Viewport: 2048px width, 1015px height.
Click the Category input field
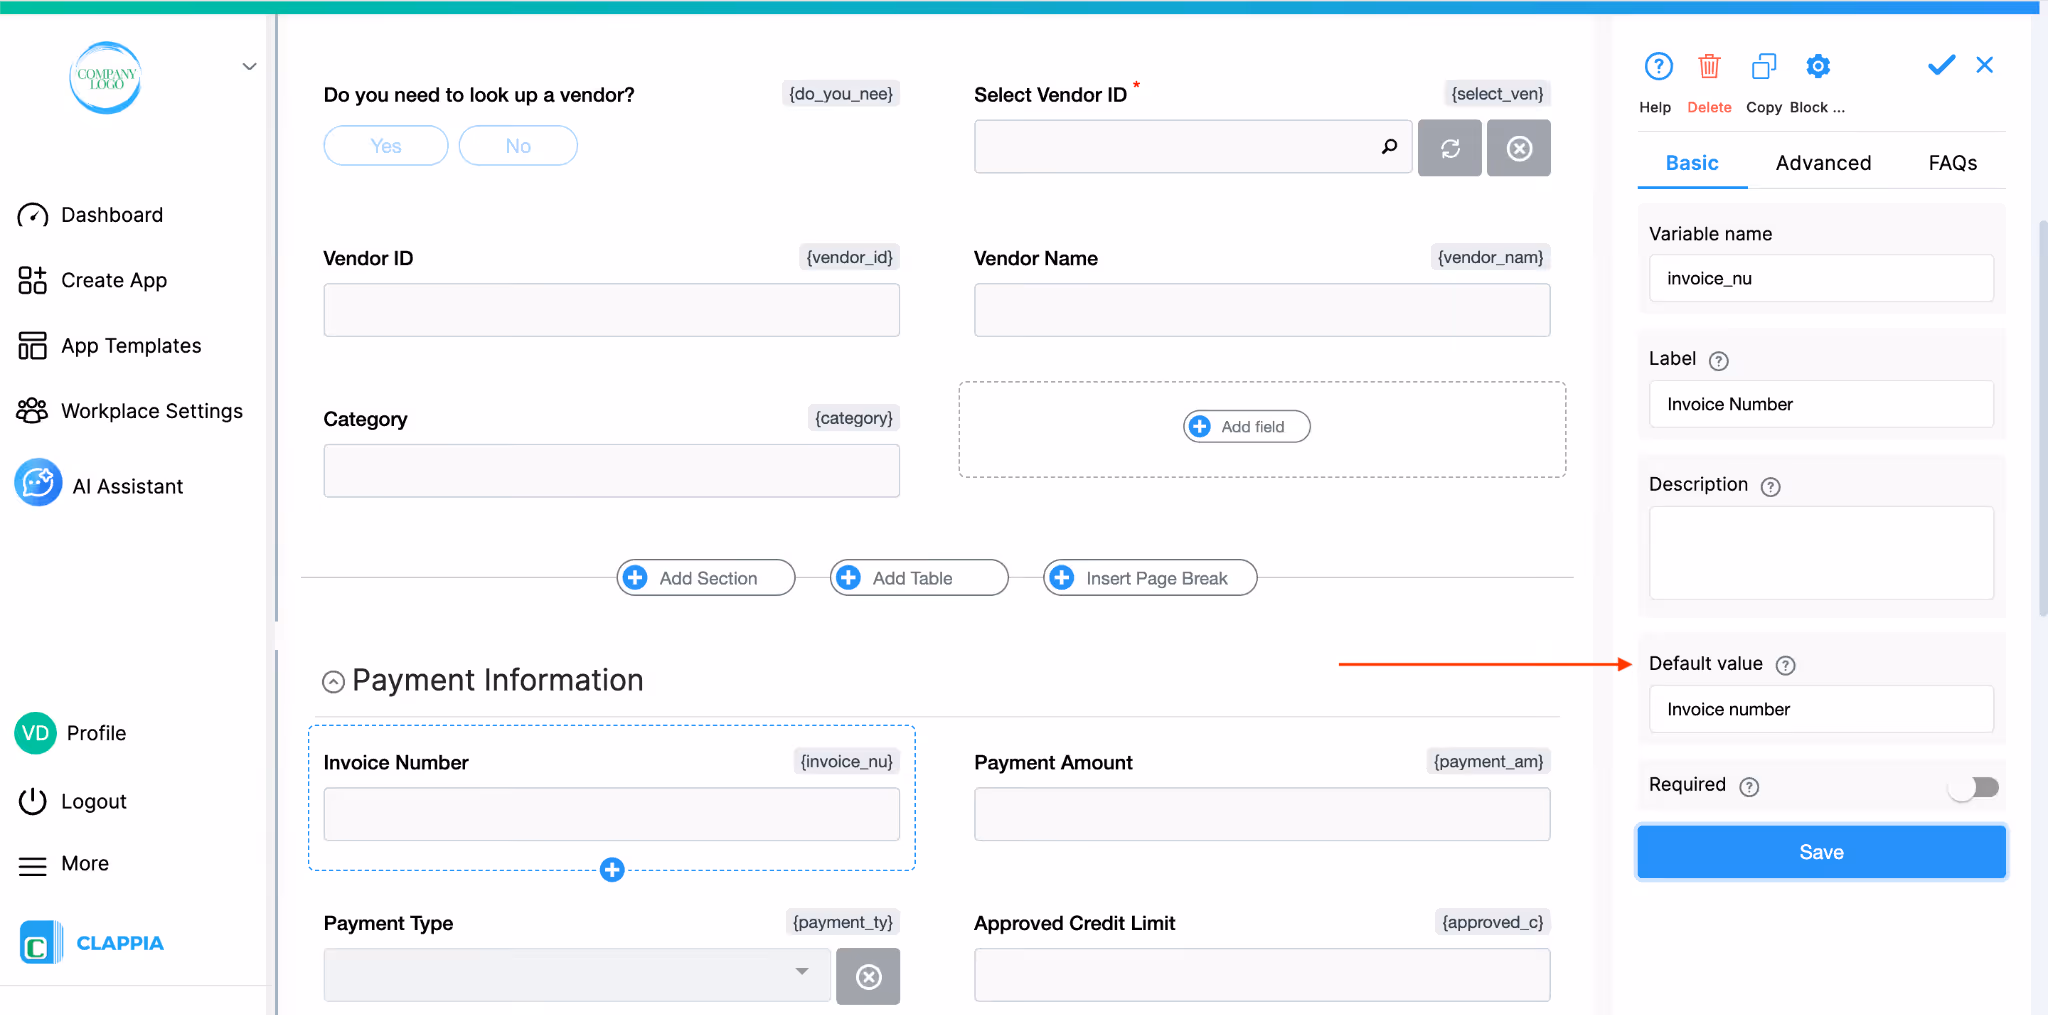611,471
